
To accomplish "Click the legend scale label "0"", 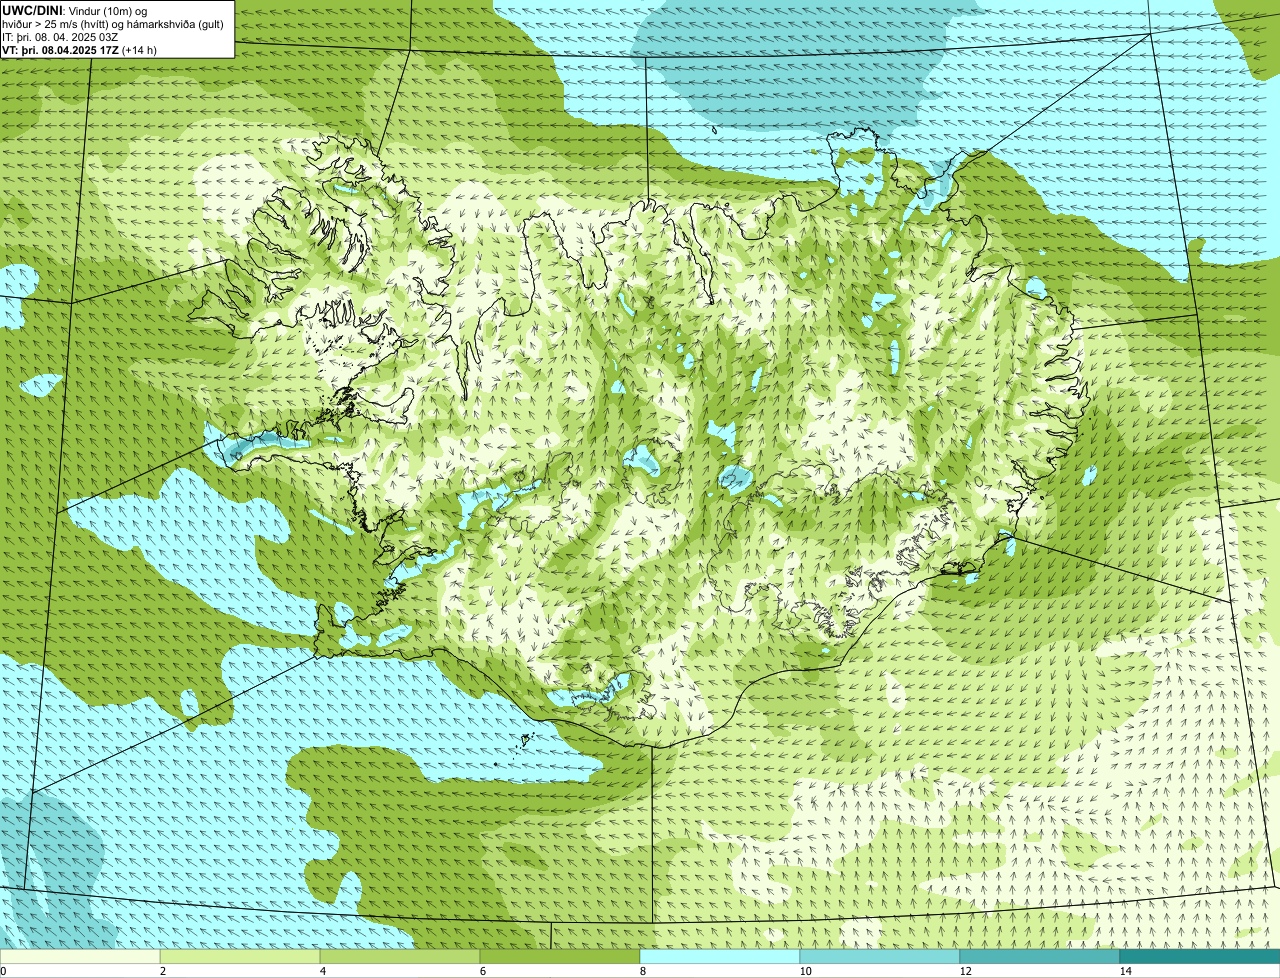I will click(x=3, y=971).
